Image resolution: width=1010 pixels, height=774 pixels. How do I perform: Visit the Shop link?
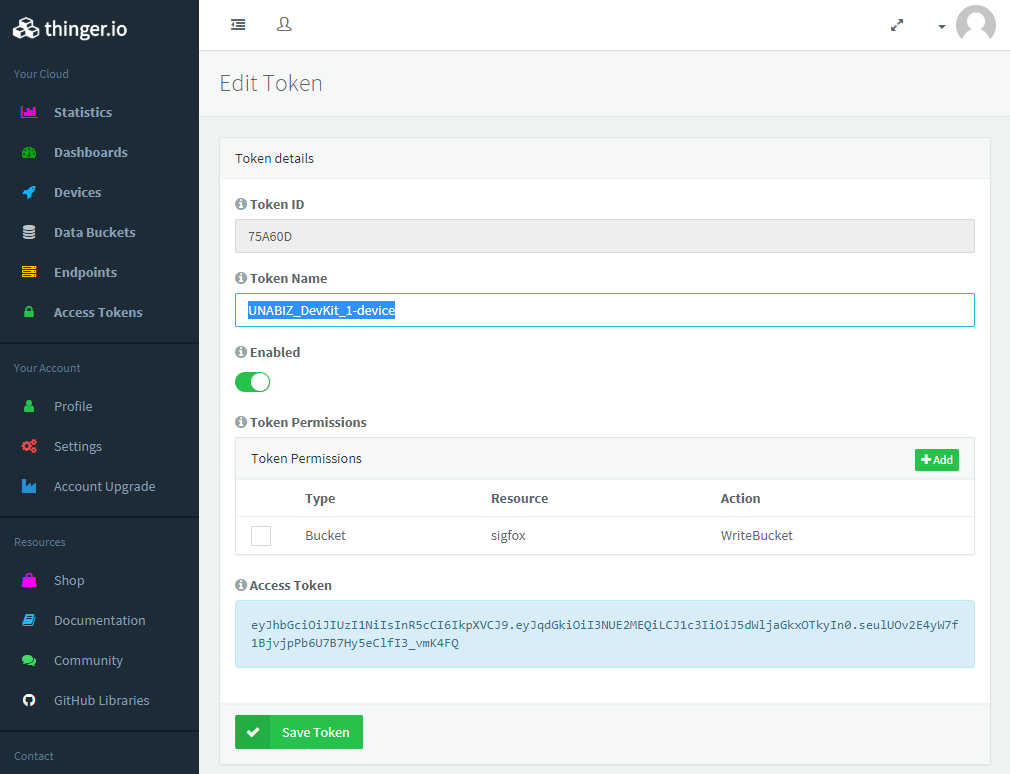click(x=69, y=580)
